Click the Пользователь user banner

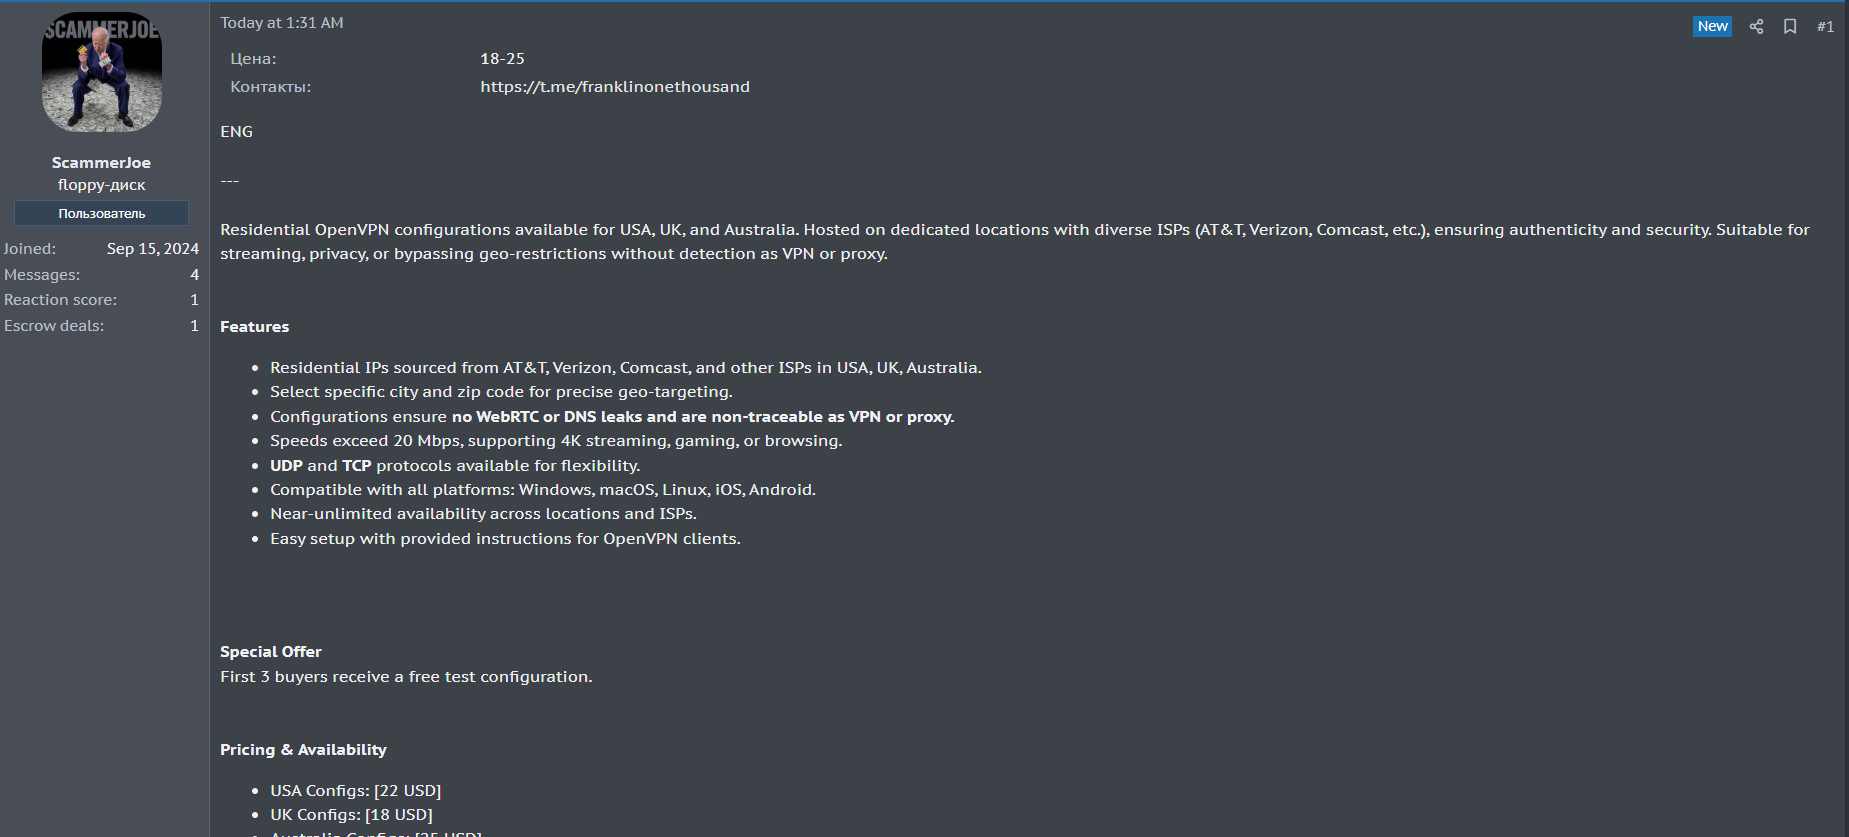pyautogui.click(x=101, y=213)
